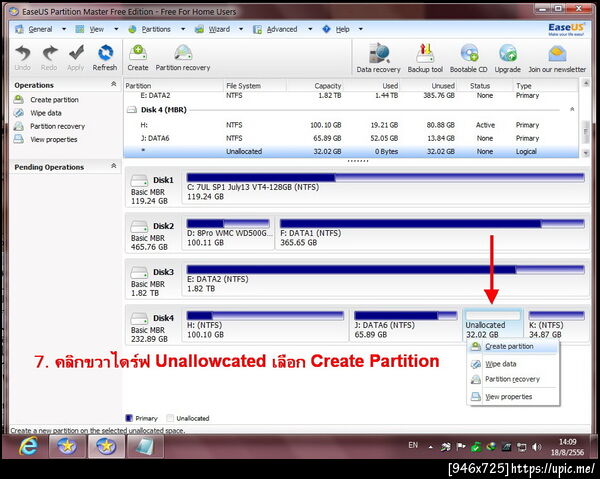The height and width of the screenshot is (479, 600).
Task: Click the Disk4 drive icon
Action: 139,318
